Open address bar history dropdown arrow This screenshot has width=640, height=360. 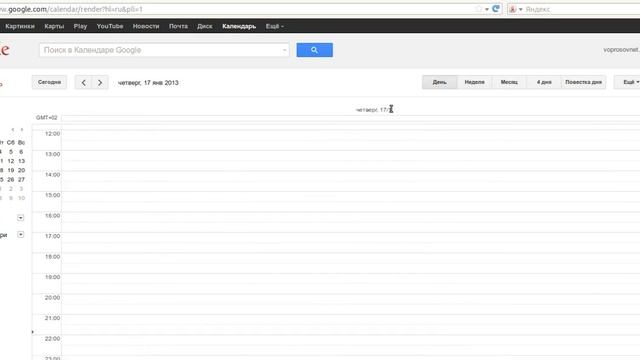click(487, 9)
